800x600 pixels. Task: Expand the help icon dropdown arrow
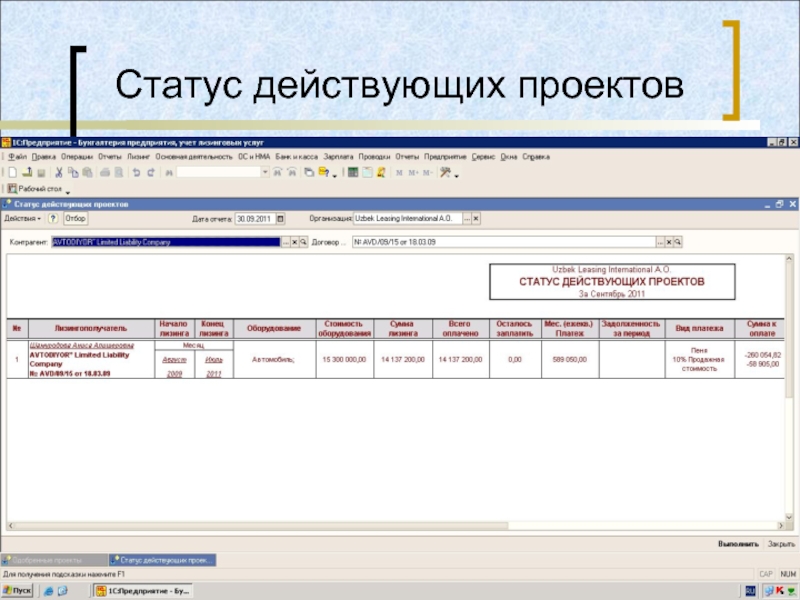(335, 176)
